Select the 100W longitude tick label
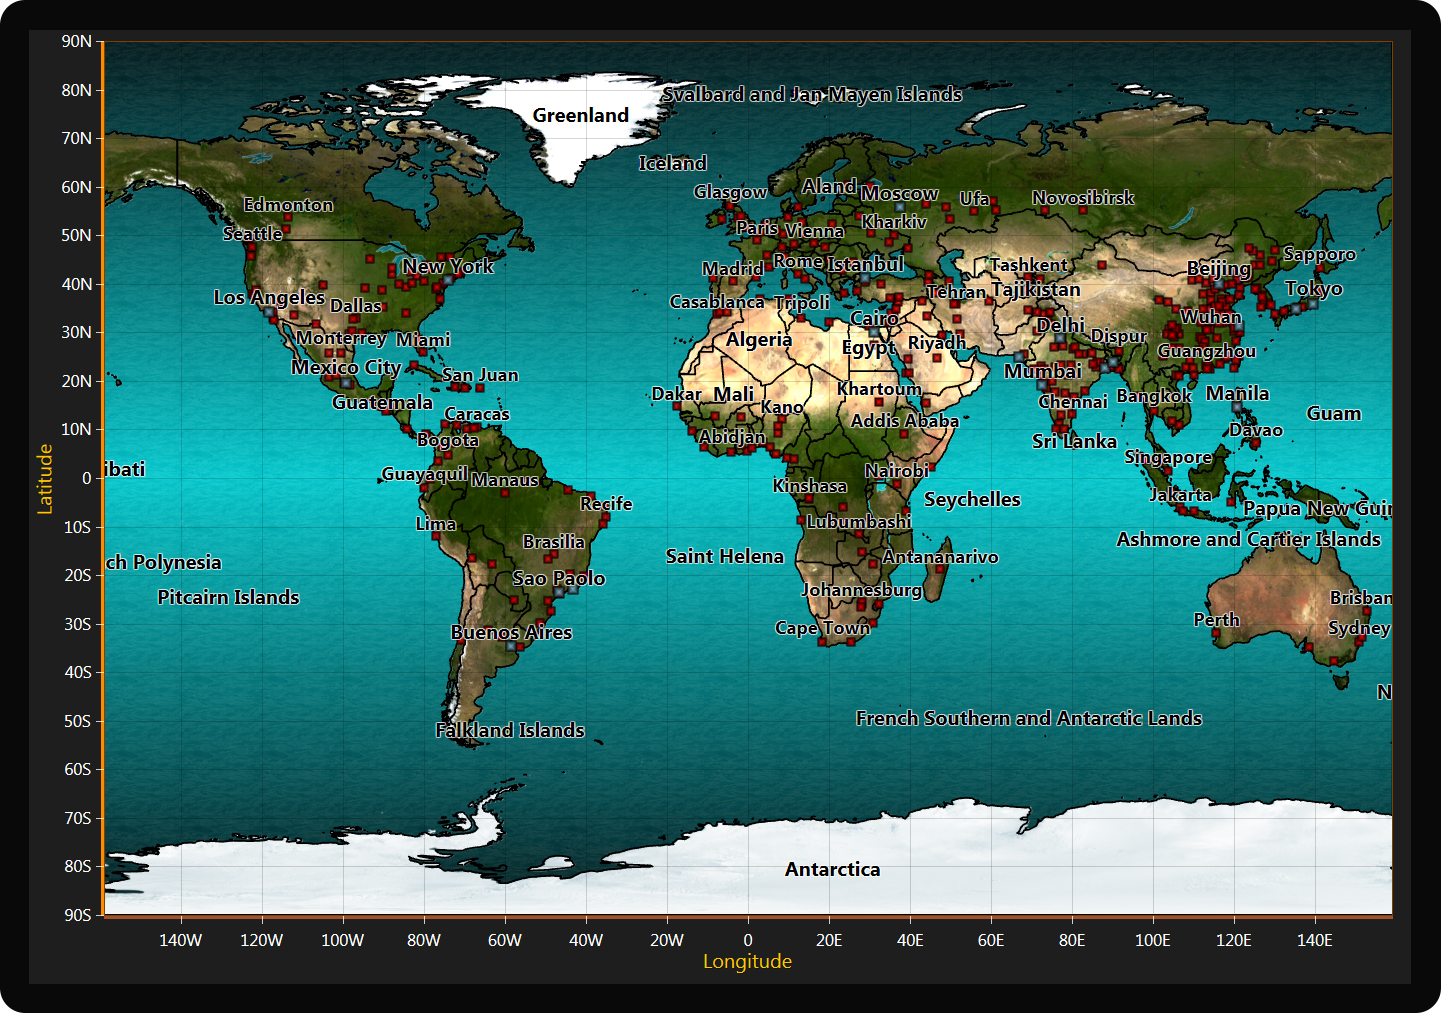 point(342,940)
